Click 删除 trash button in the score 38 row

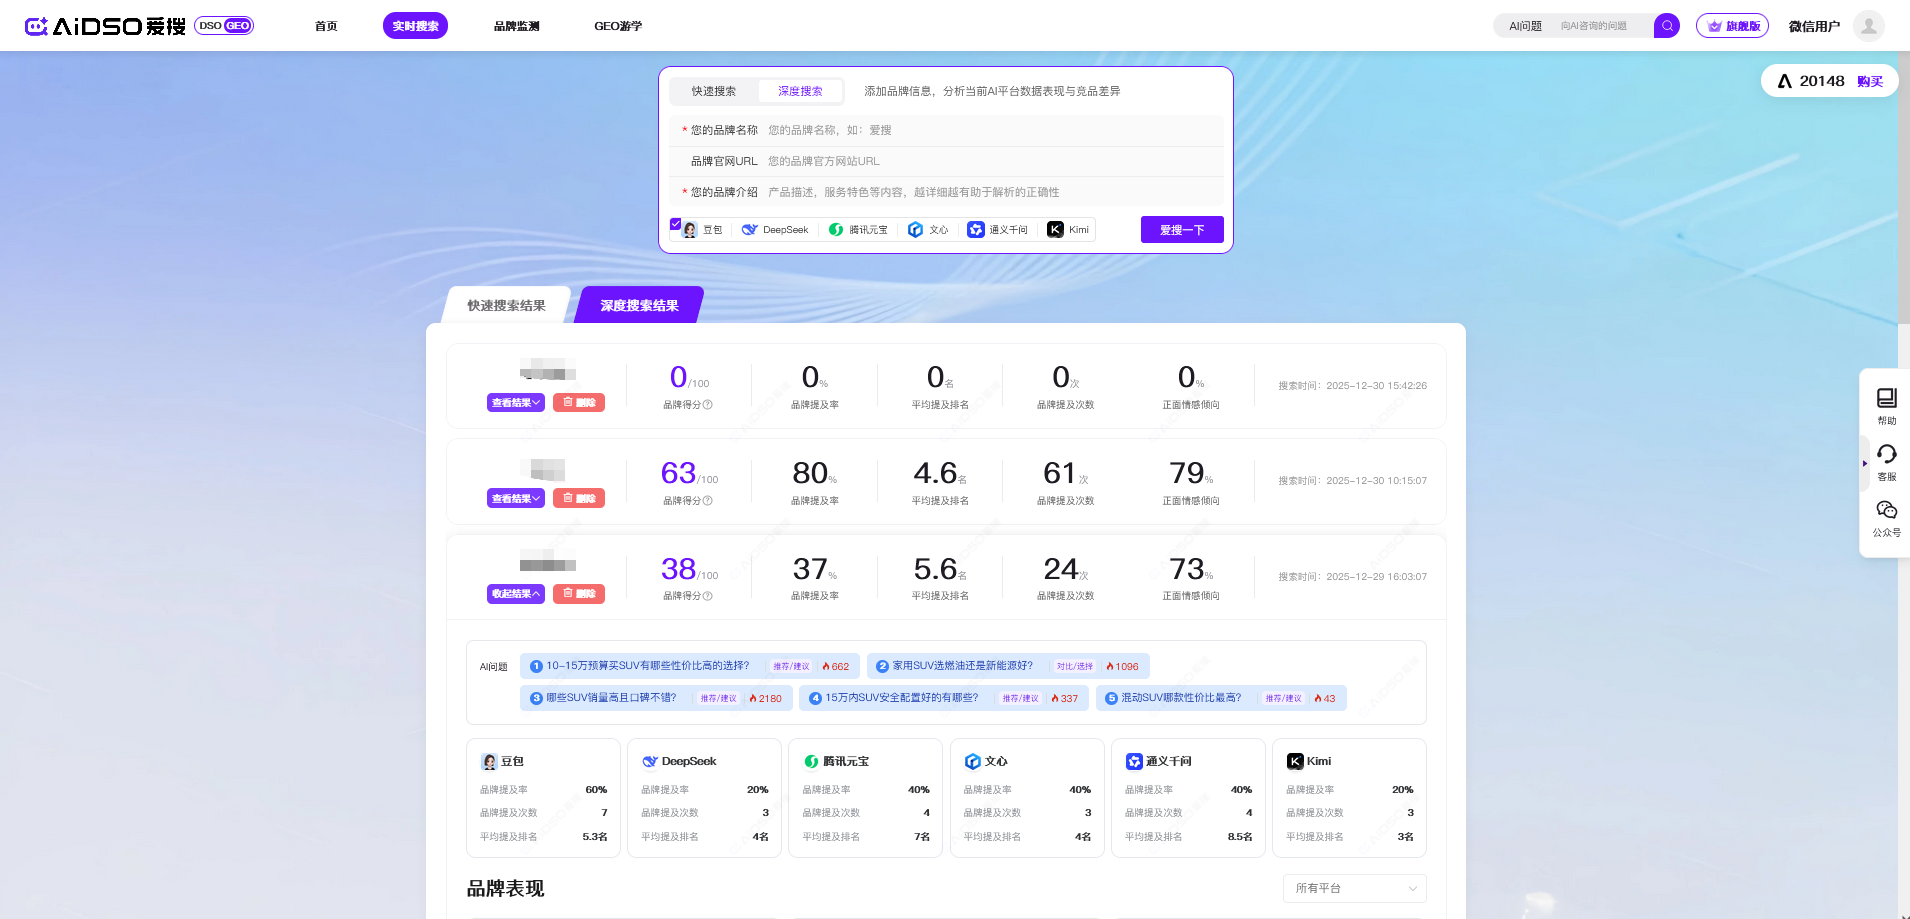click(x=579, y=594)
